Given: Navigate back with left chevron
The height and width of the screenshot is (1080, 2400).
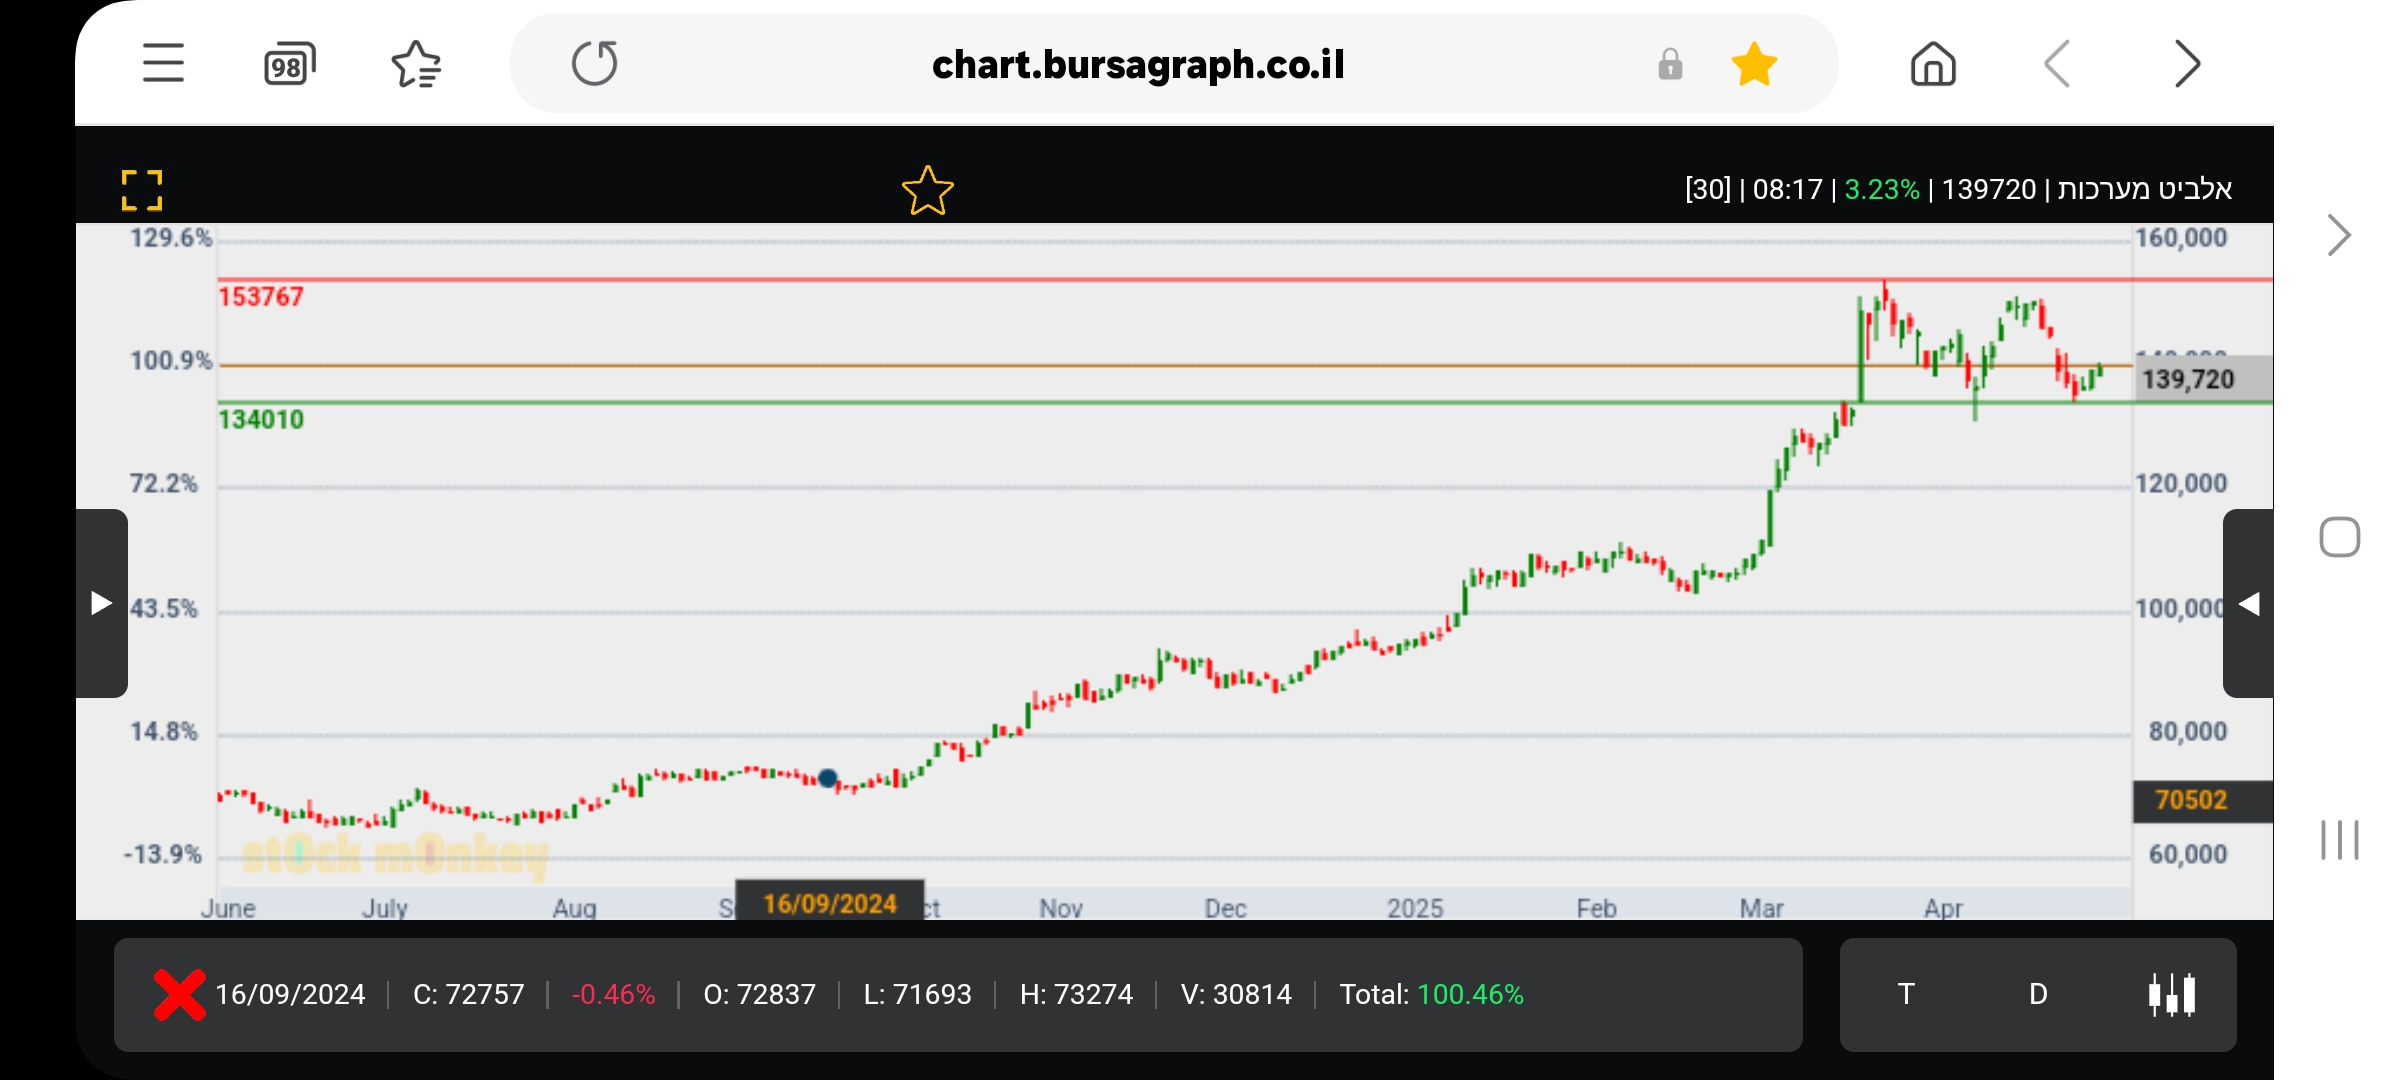Looking at the screenshot, I should [2057, 65].
